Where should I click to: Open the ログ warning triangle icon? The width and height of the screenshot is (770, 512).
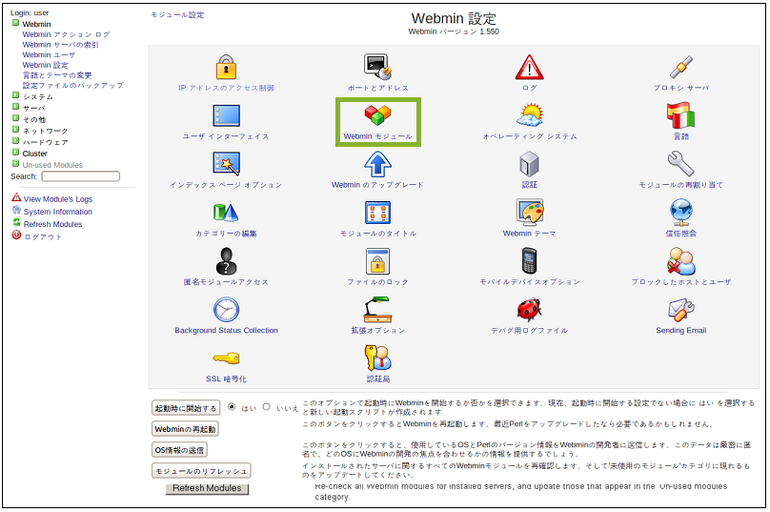(x=529, y=67)
